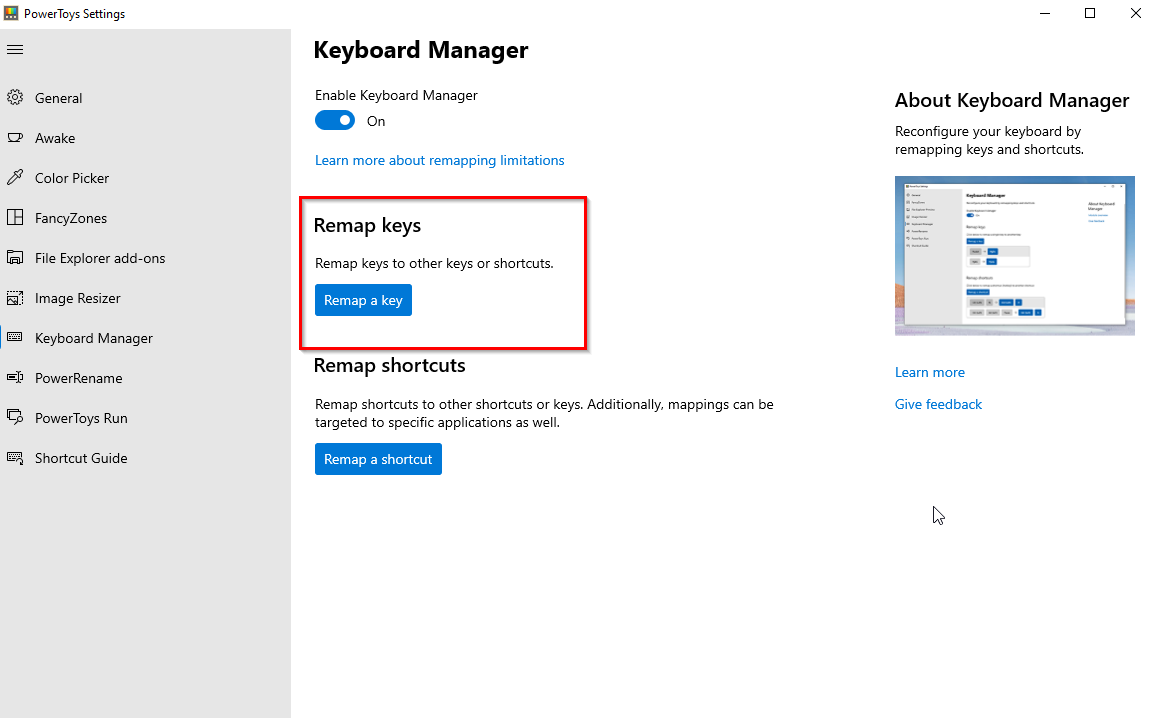This screenshot has width=1156, height=718.
Task: Close the PowerToys Settings window
Action: point(1135,13)
